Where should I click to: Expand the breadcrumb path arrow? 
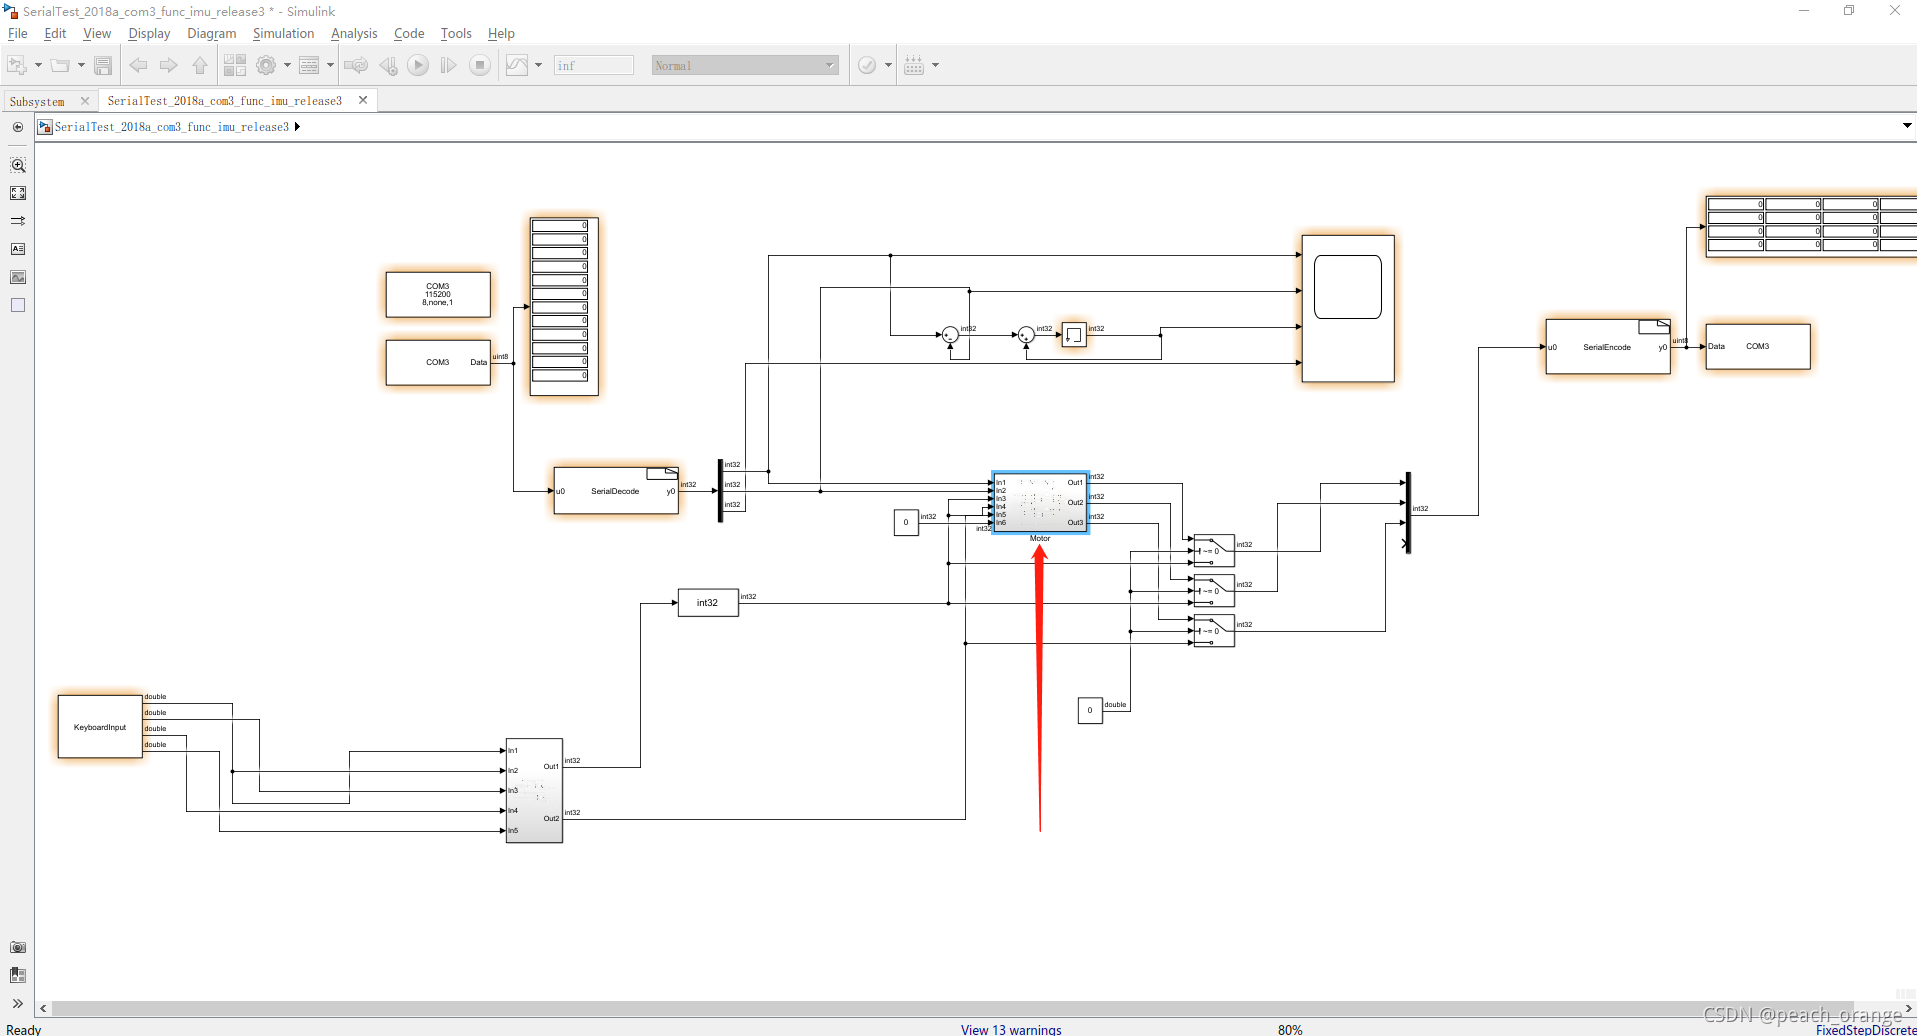pyautogui.click(x=297, y=127)
